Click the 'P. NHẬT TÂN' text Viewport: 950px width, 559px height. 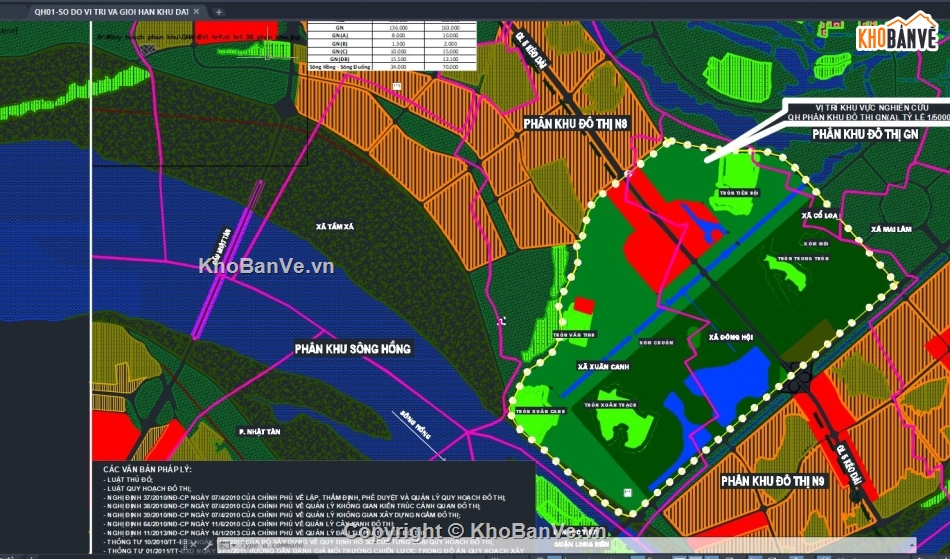tap(259, 431)
